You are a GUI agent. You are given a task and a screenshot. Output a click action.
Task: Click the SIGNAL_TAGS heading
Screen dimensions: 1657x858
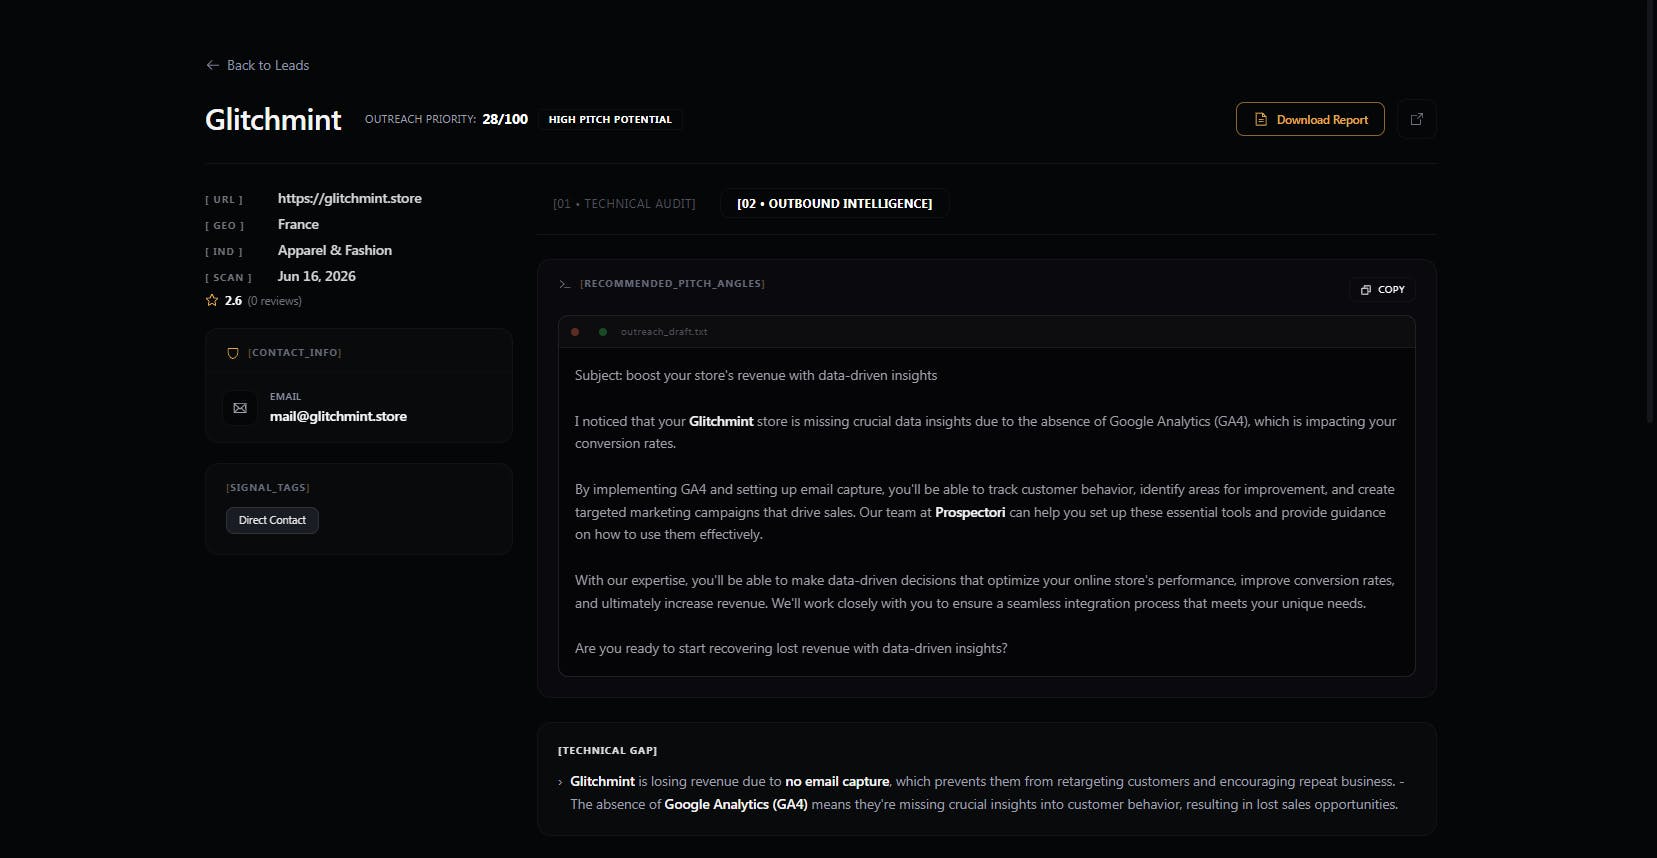click(268, 488)
